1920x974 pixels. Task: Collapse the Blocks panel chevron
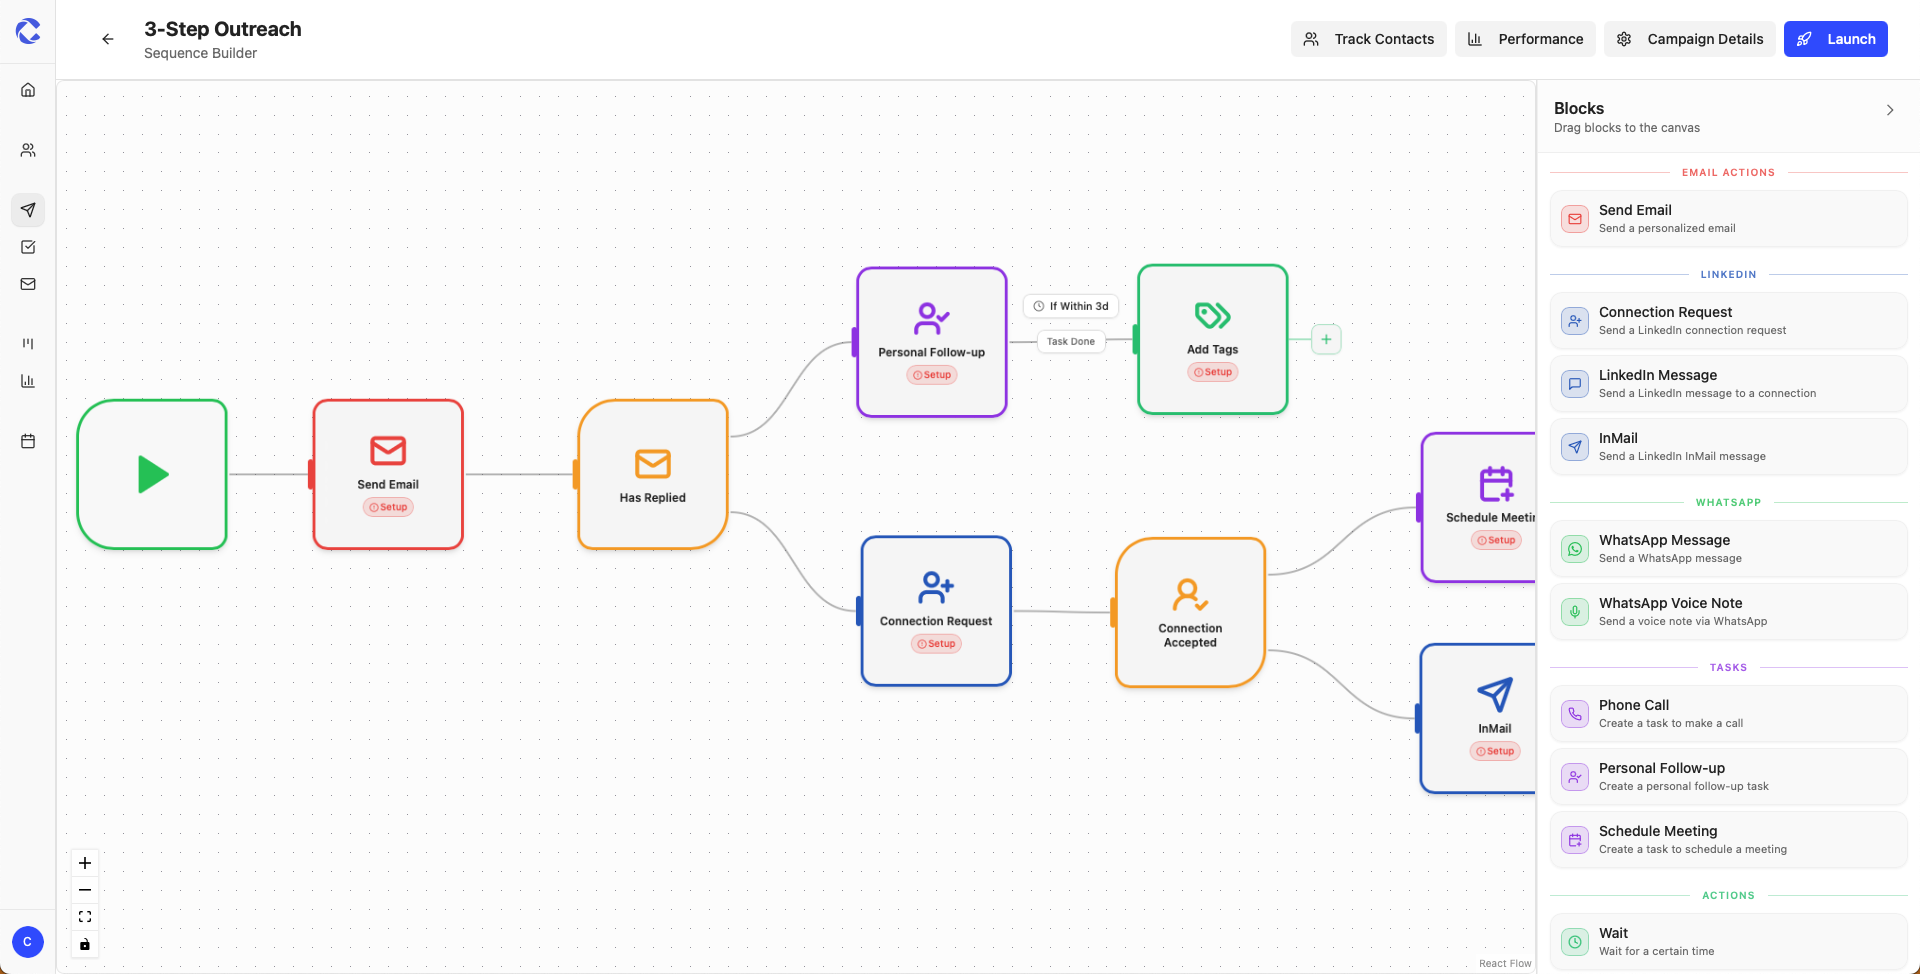[1890, 110]
